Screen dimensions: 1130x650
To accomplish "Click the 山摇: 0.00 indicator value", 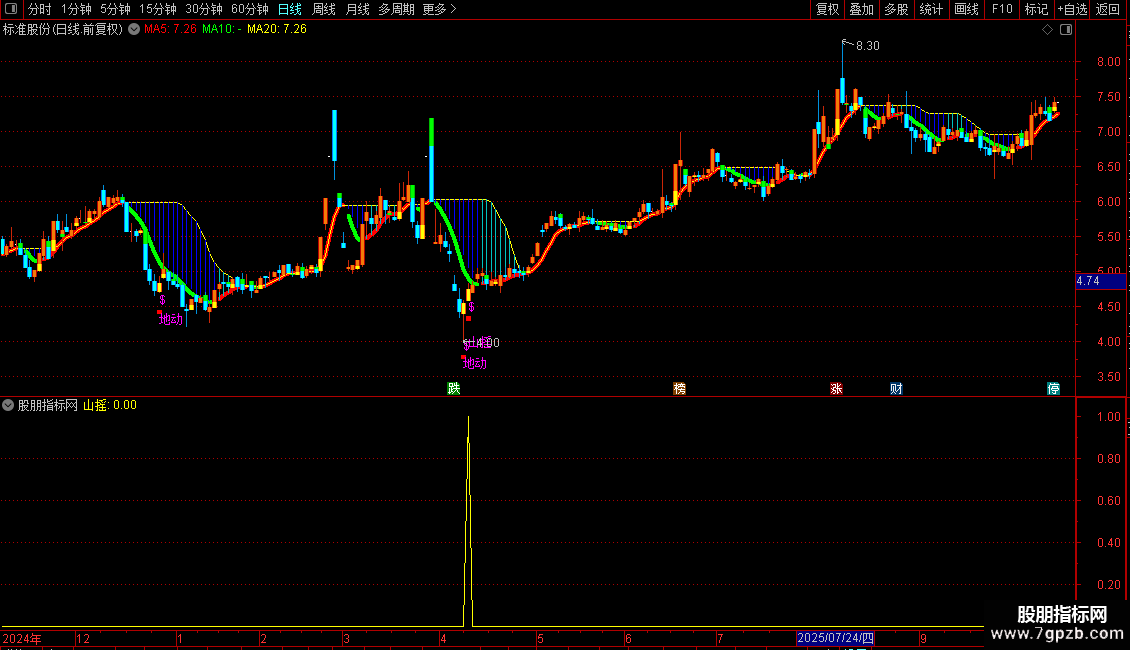I will tap(110, 405).
